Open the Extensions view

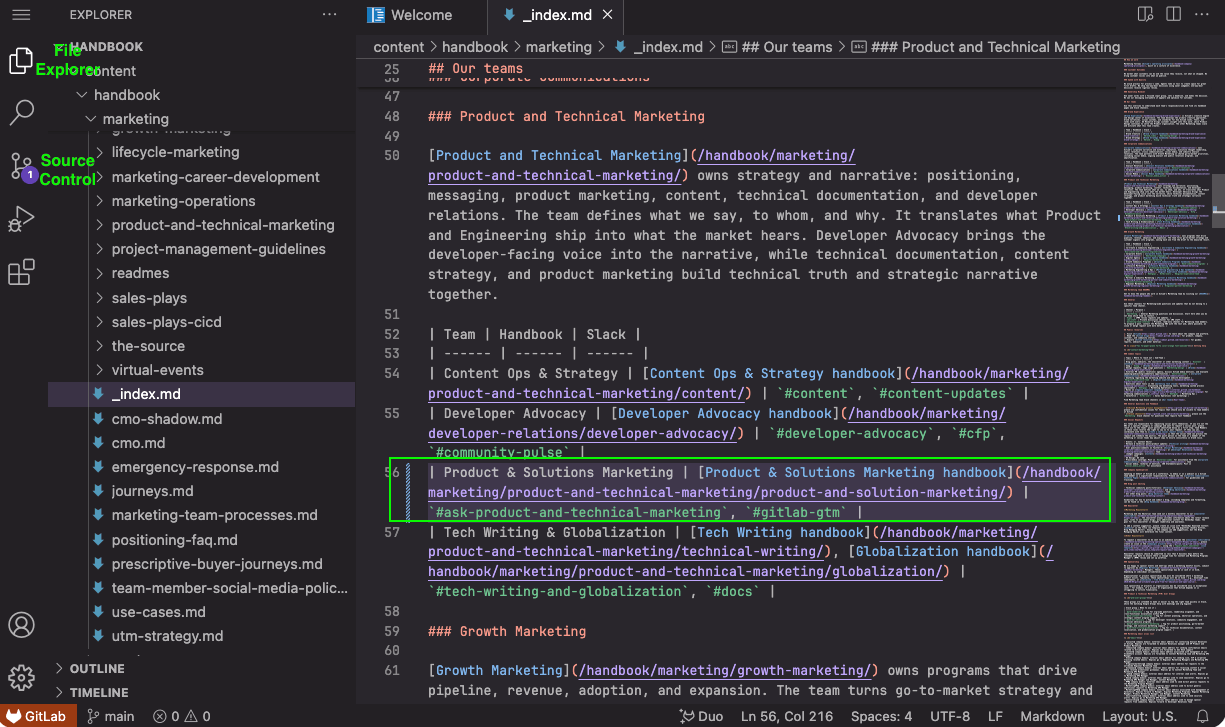pos(21,272)
